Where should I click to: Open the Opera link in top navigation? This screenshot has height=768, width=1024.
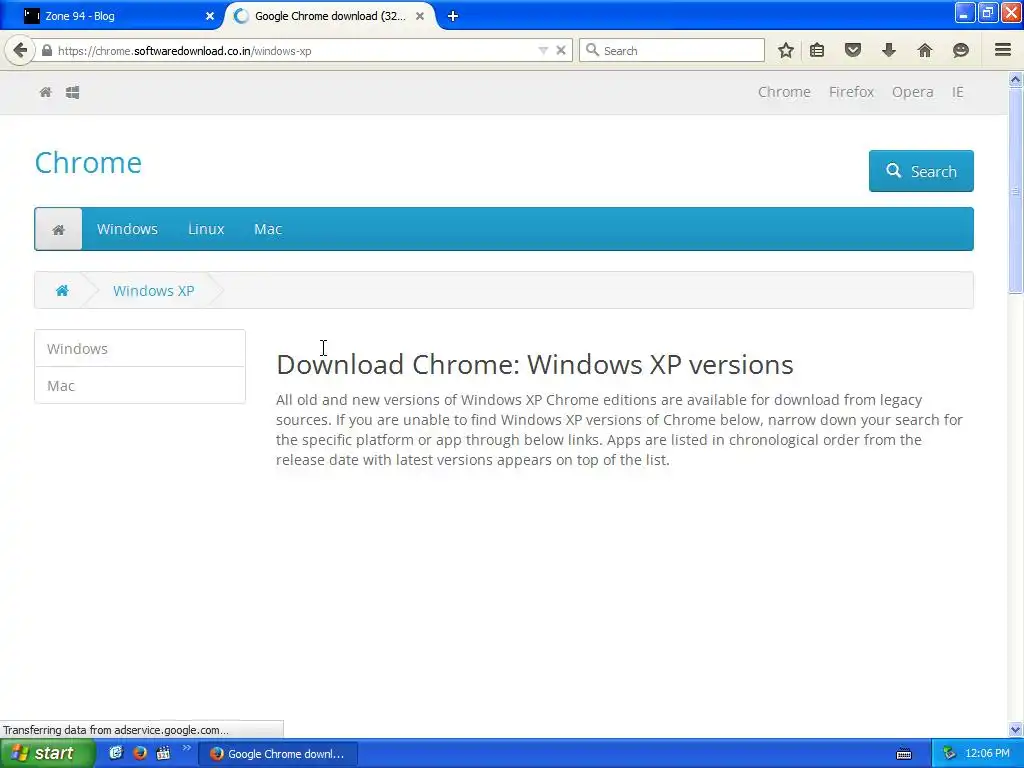[x=912, y=92]
